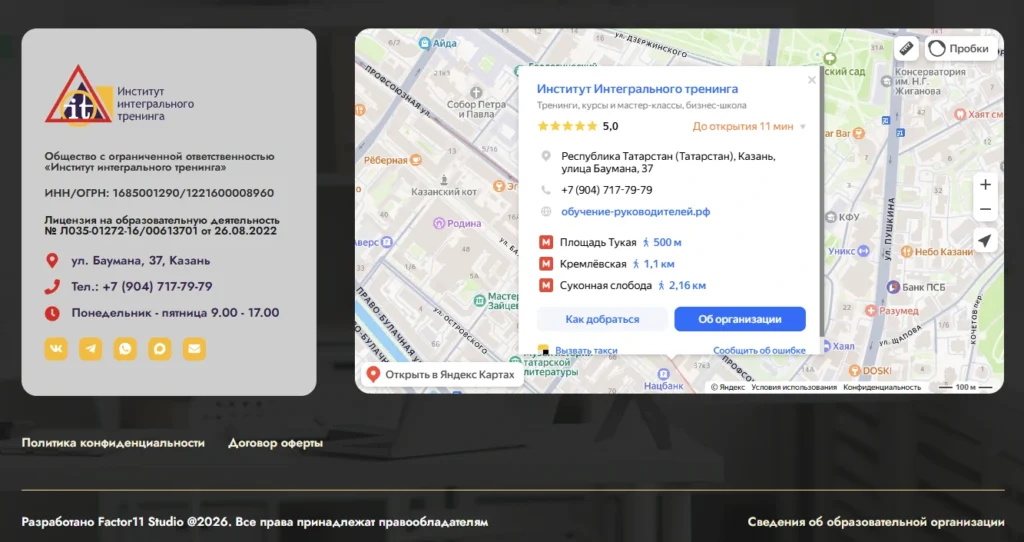Zoom in the map with the plus button
This screenshot has width=1024, height=542.
[x=985, y=185]
